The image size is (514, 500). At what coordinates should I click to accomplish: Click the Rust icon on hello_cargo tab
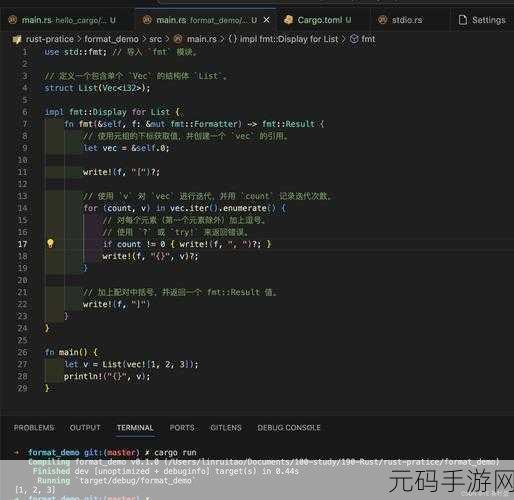[13, 20]
